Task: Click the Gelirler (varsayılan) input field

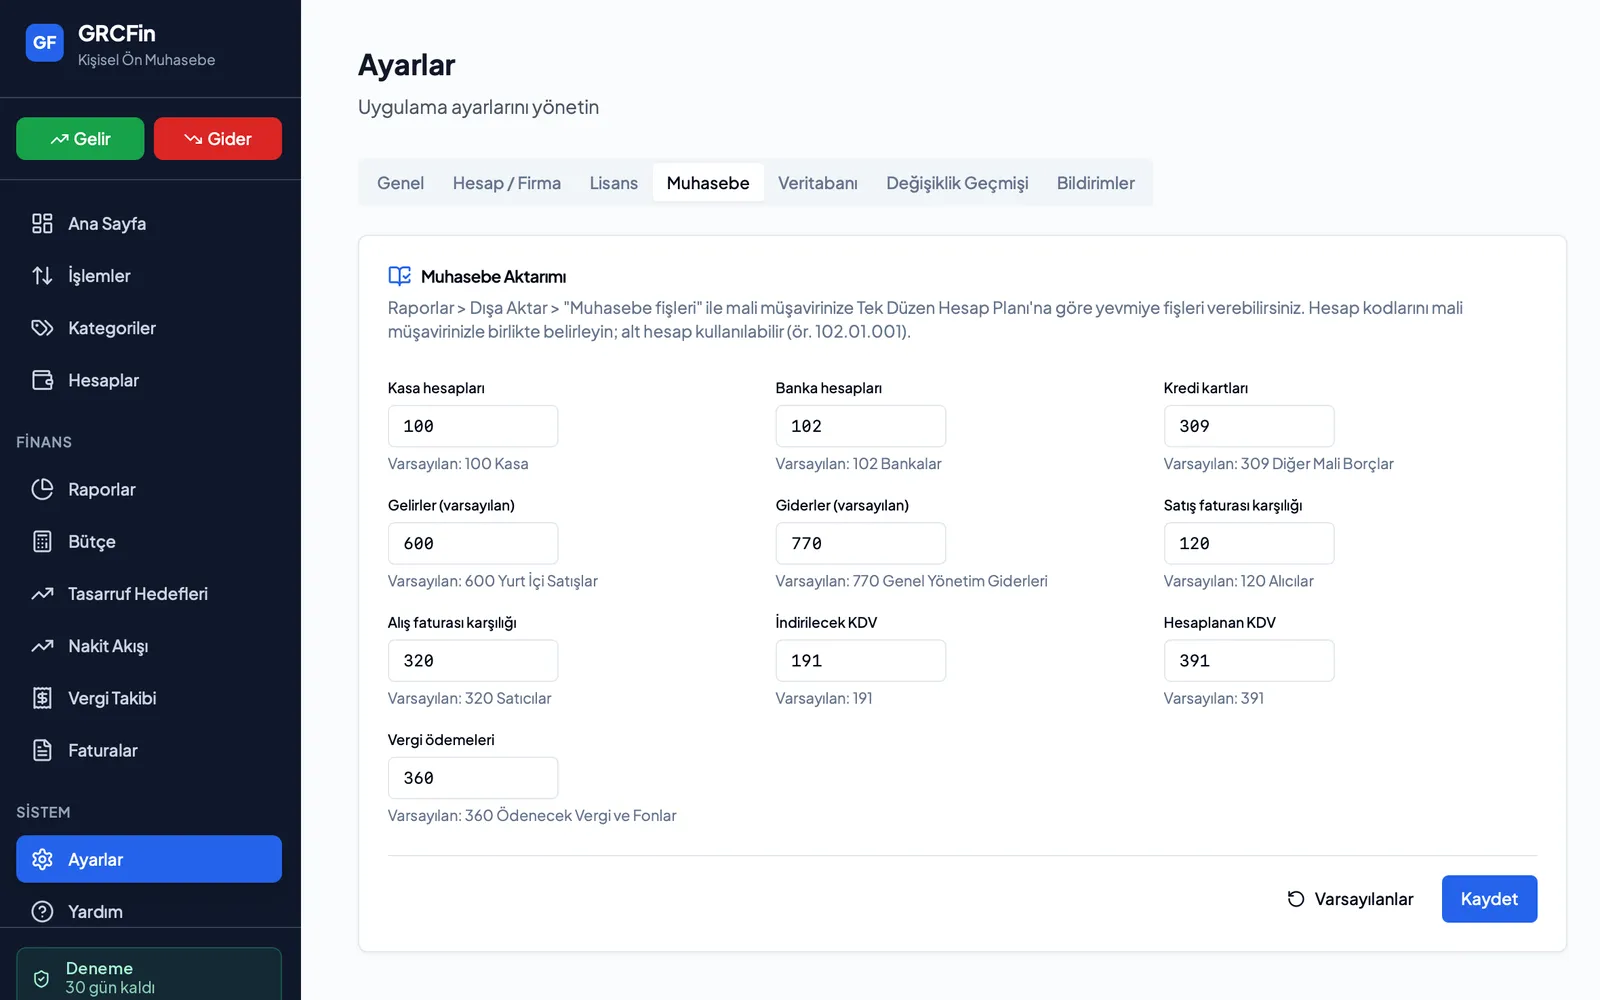Action: pos(473,543)
